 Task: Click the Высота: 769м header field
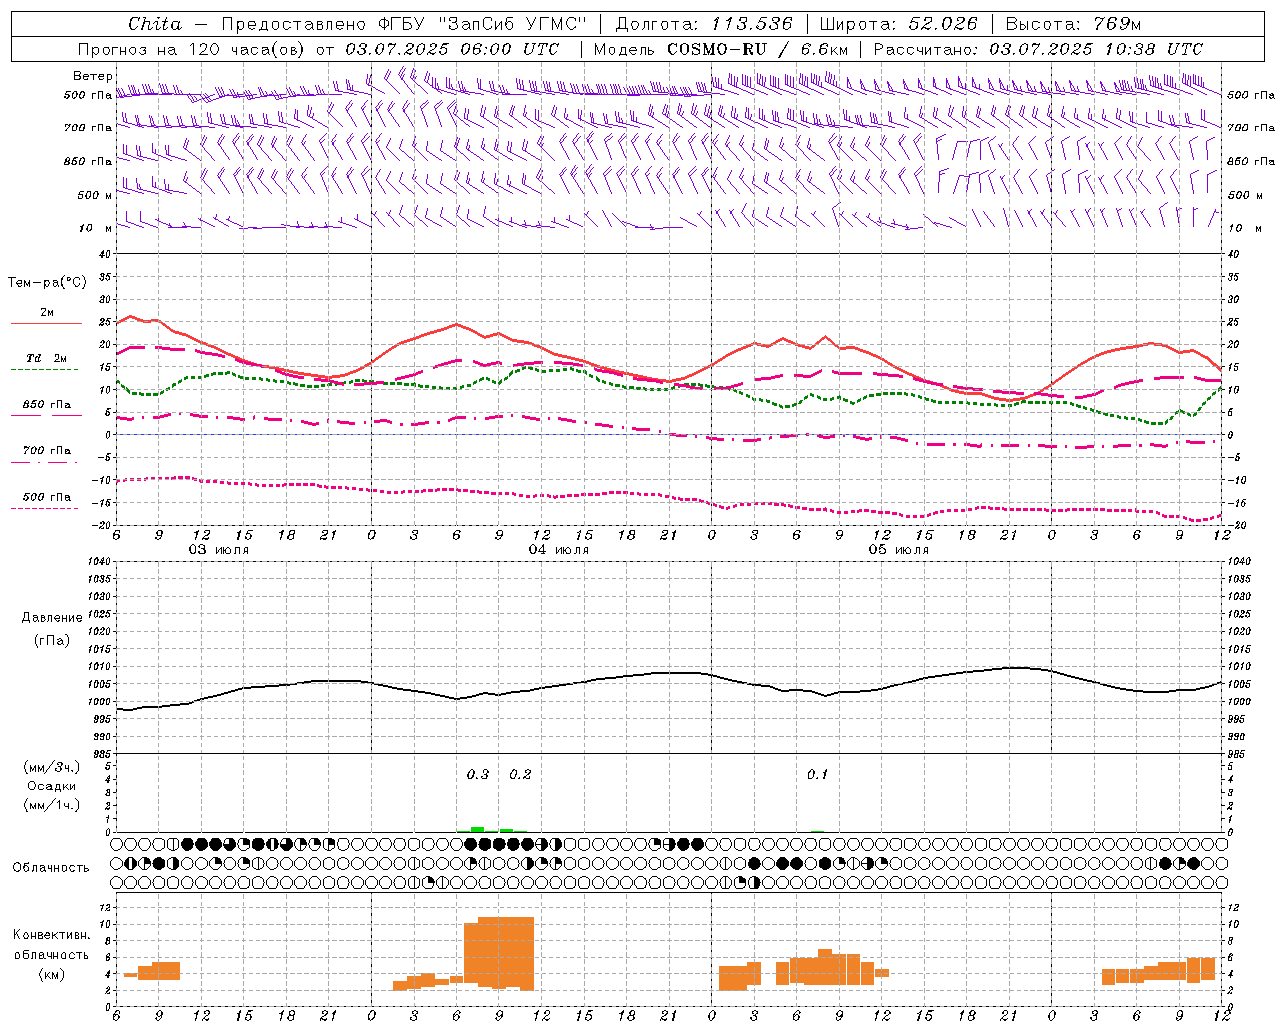pyautogui.click(x=1073, y=24)
